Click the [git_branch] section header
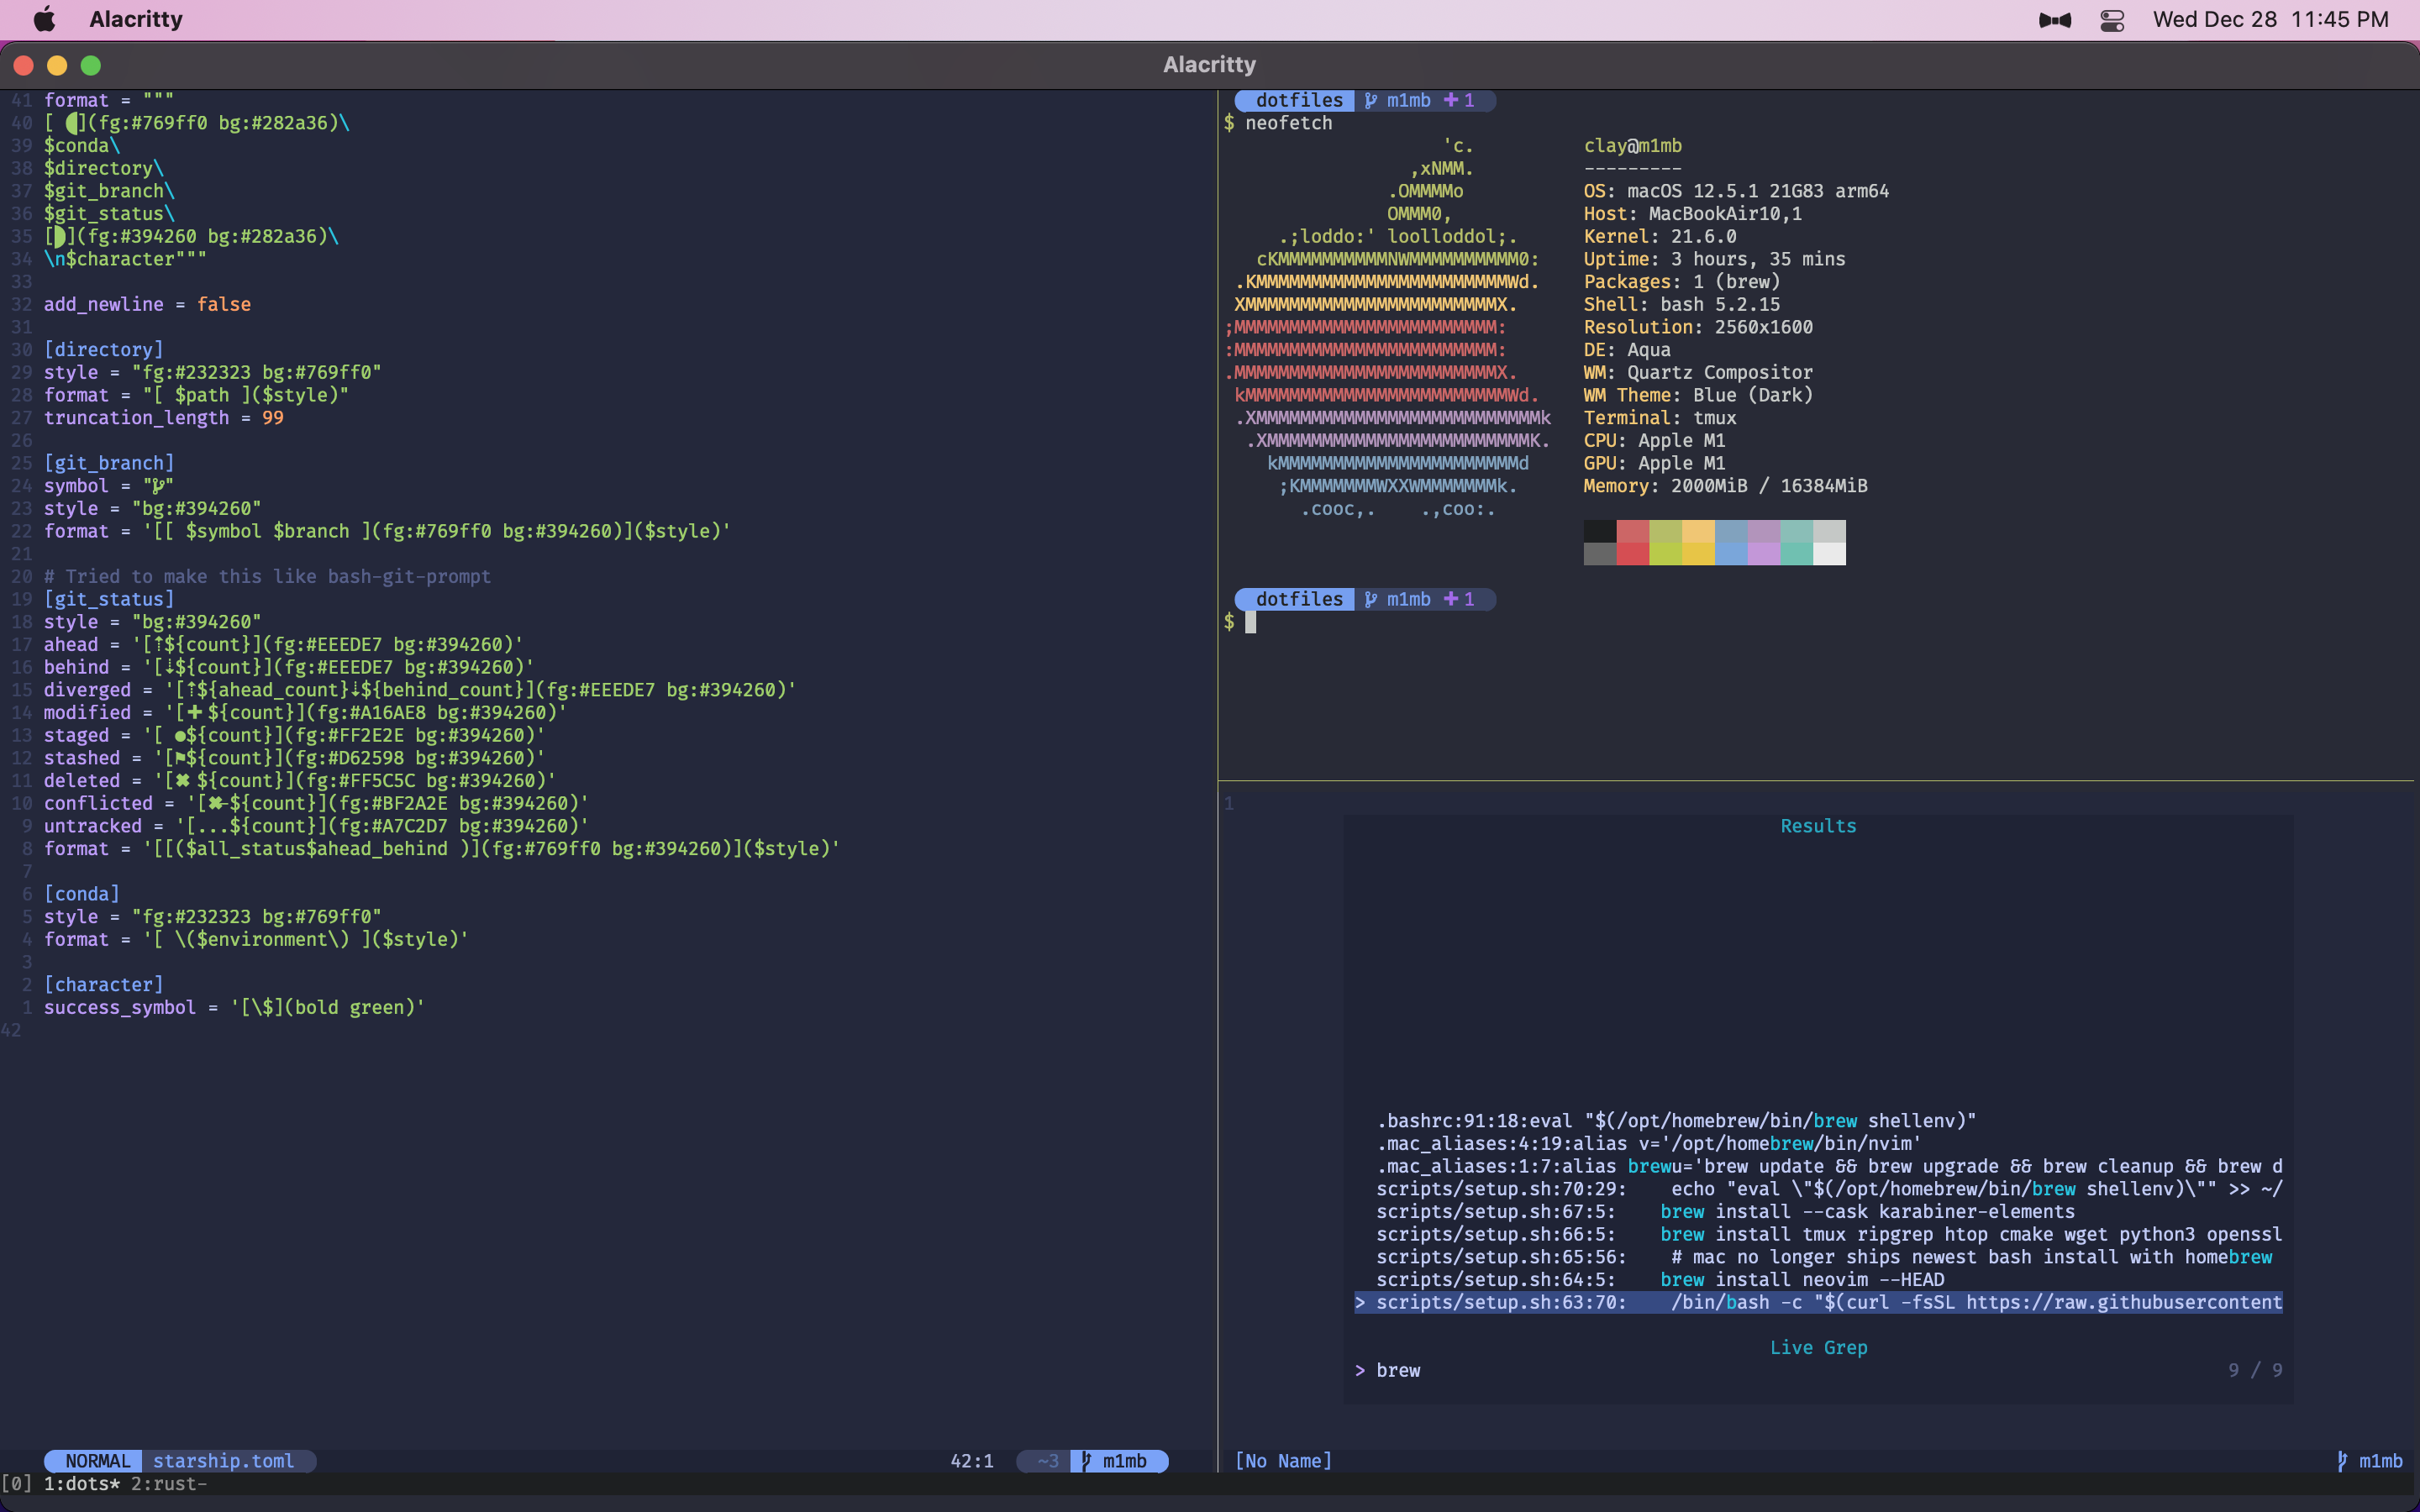 point(109,463)
